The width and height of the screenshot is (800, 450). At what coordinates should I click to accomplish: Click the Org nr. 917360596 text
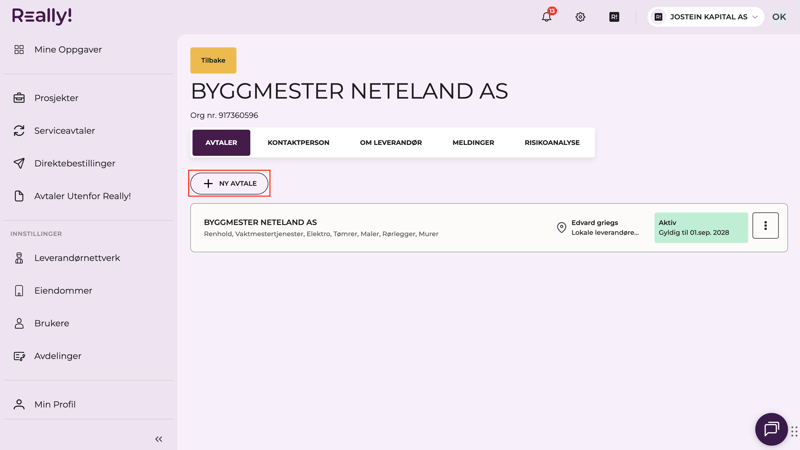click(x=224, y=115)
